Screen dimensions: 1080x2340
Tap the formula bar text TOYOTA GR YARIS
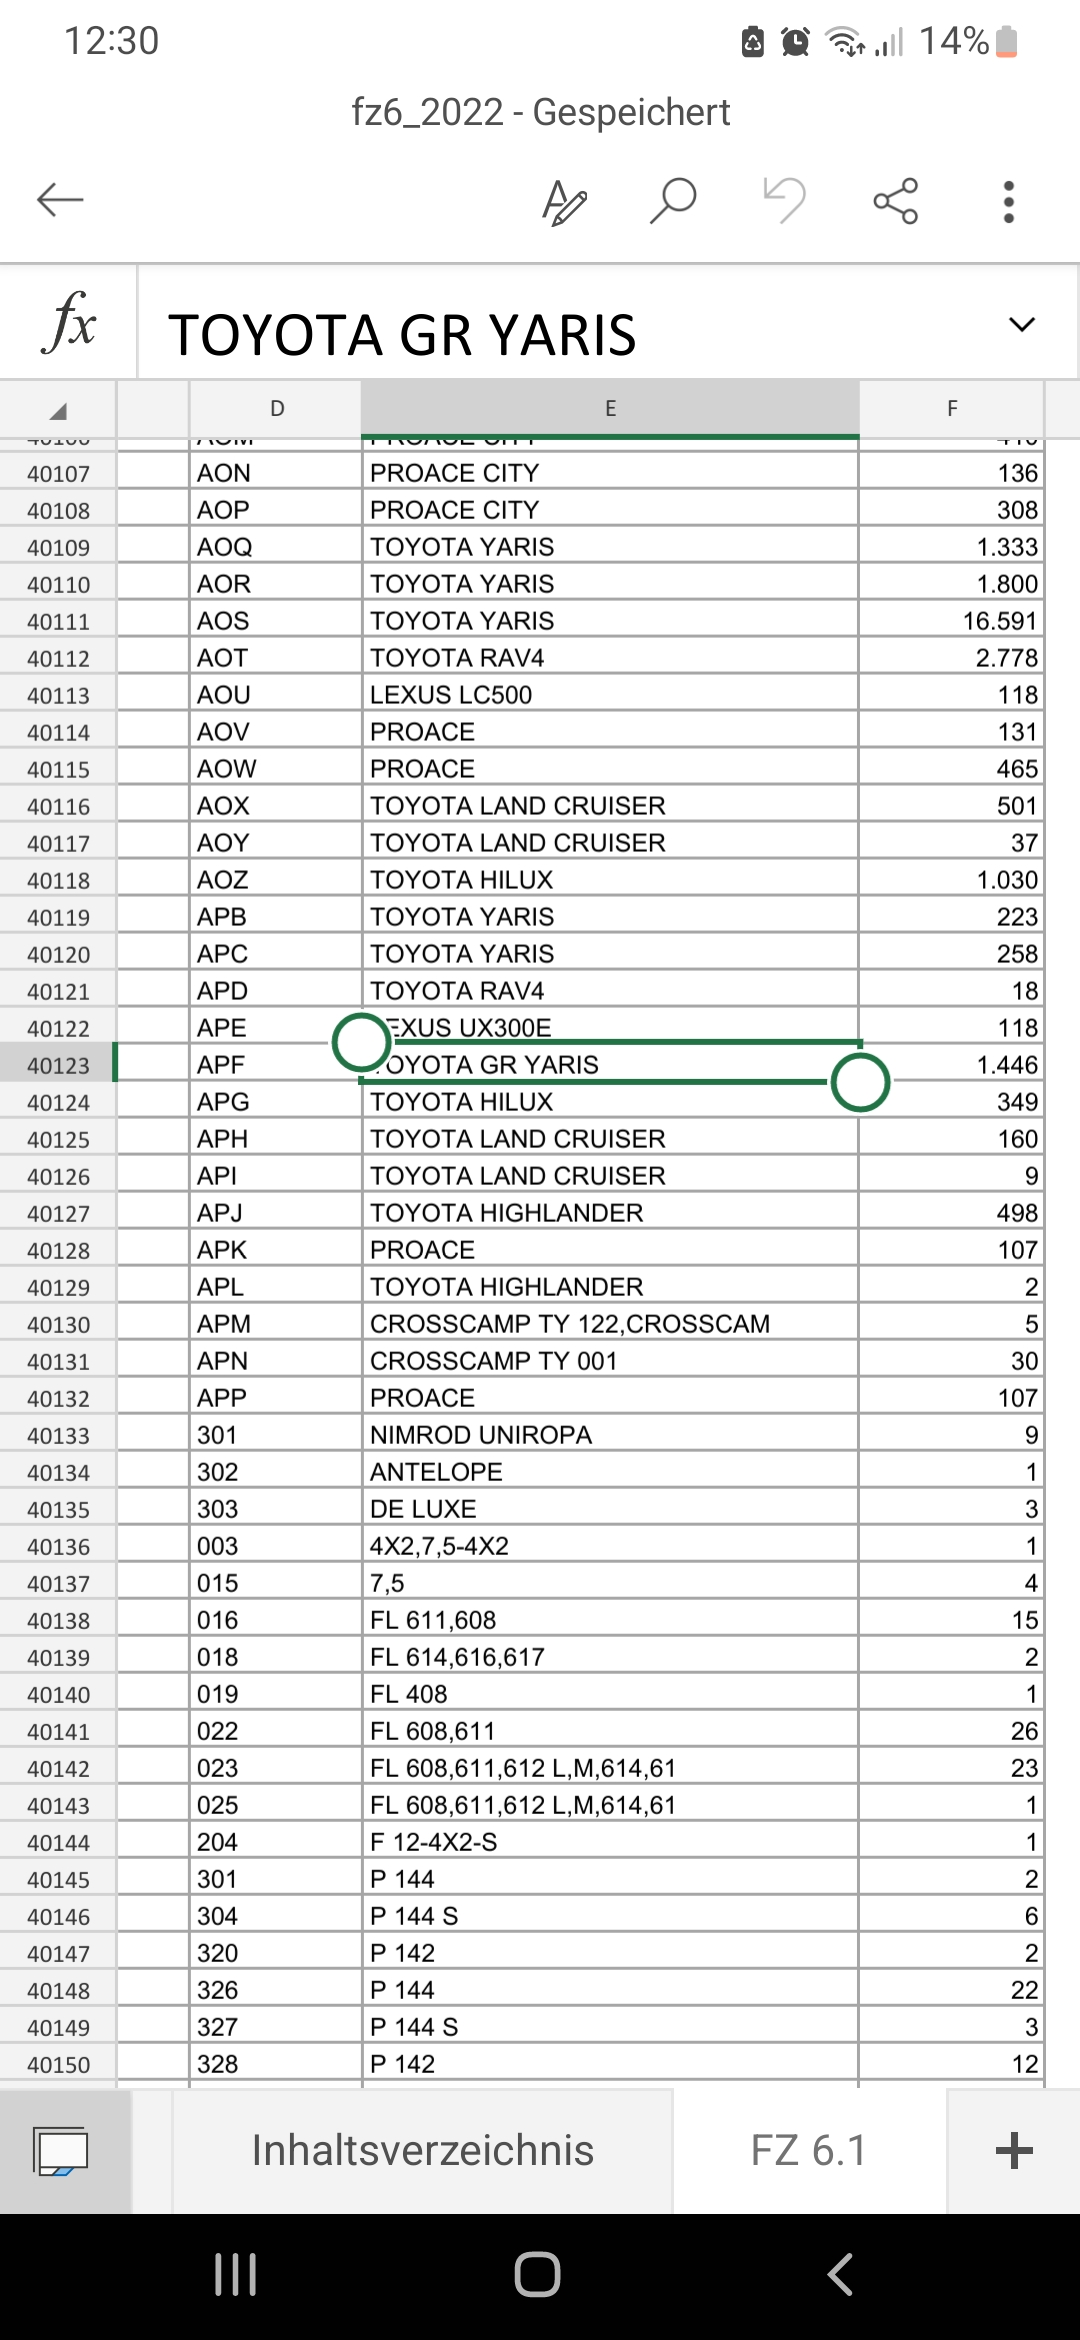click(x=402, y=334)
